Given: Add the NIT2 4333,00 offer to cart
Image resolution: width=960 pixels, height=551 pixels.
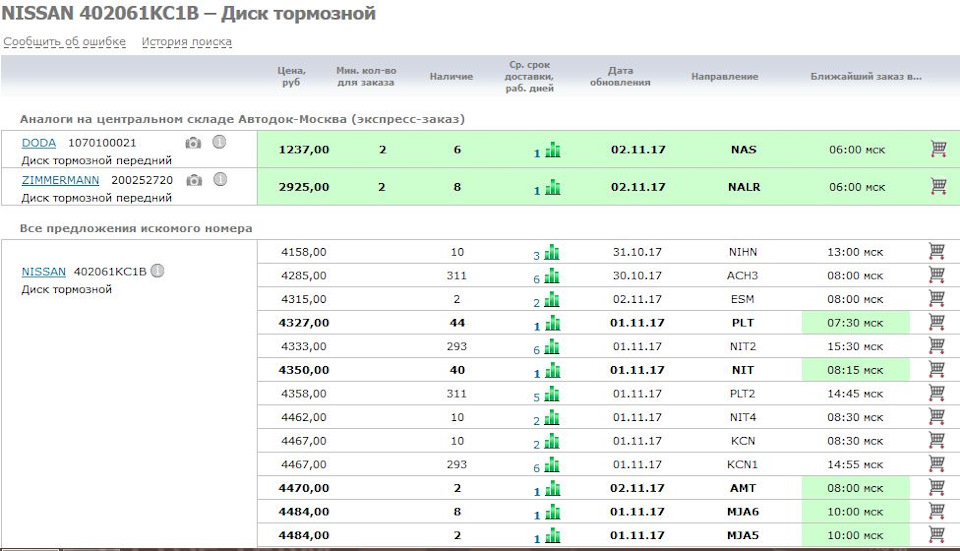Looking at the screenshot, I should point(936,345).
